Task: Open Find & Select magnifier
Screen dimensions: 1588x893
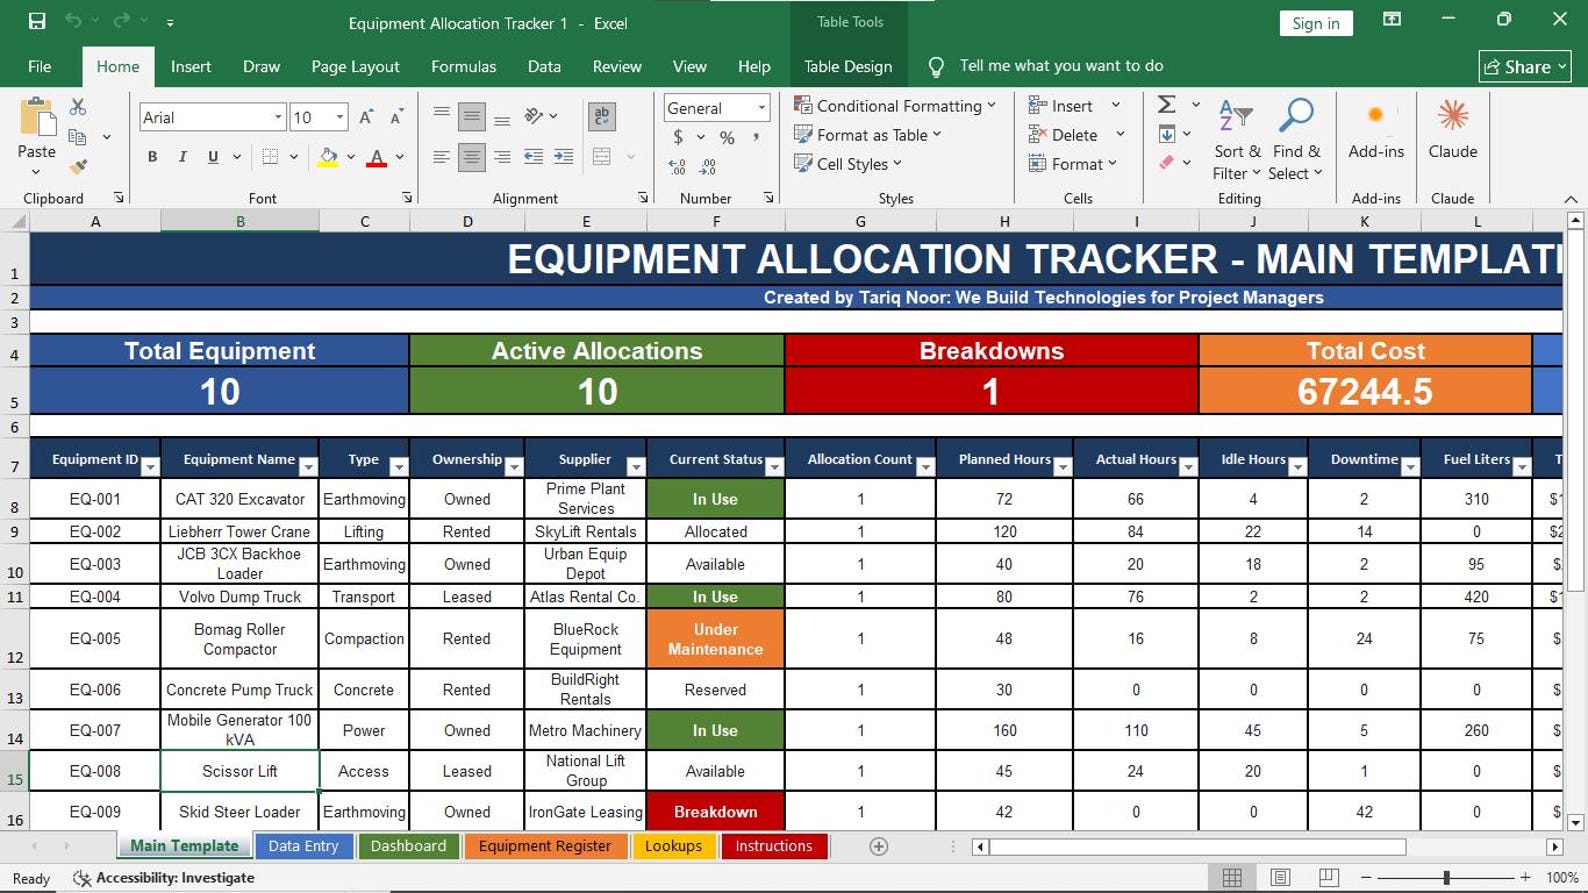Action: [x=1296, y=140]
